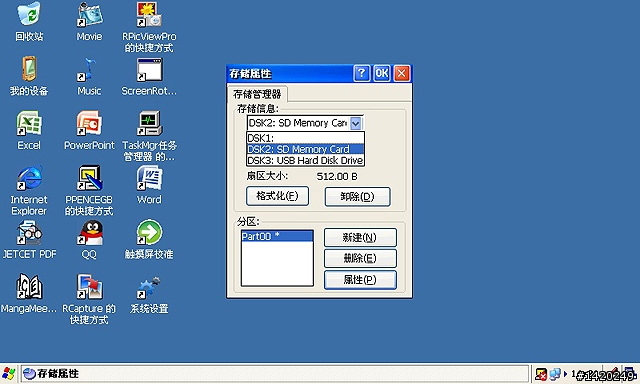Open the Word desktop icon
The height and width of the screenshot is (384, 640).
(x=149, y=185)
